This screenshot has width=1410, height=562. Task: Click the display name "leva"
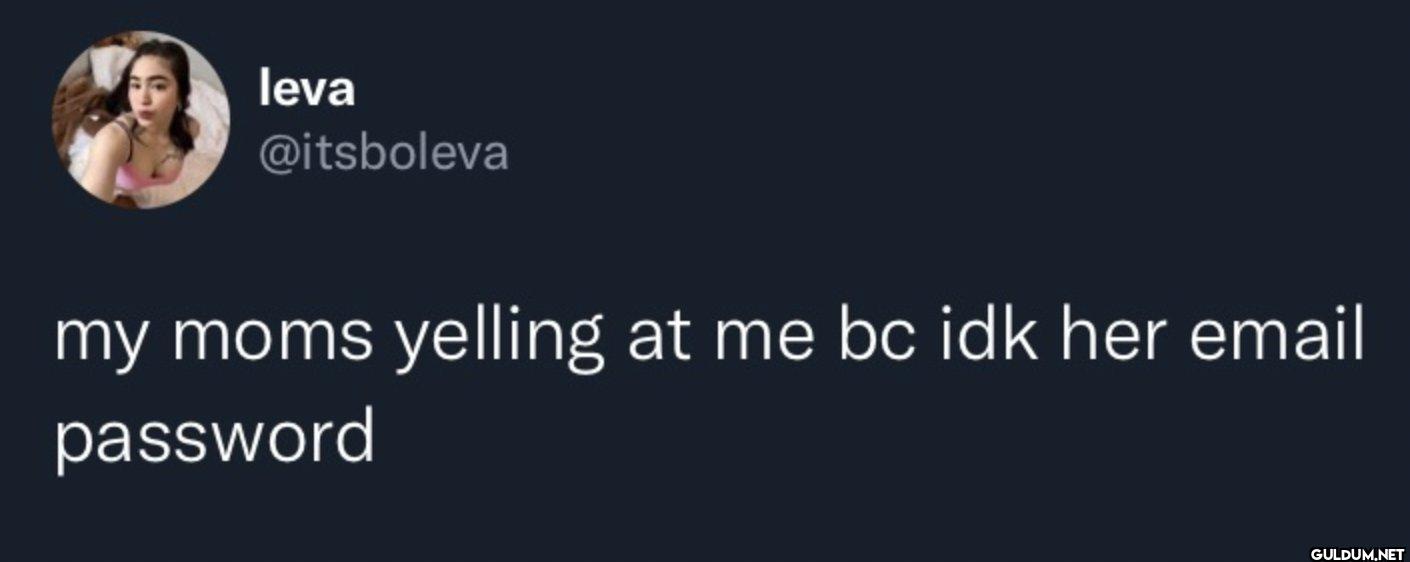(x=306, y=91)
